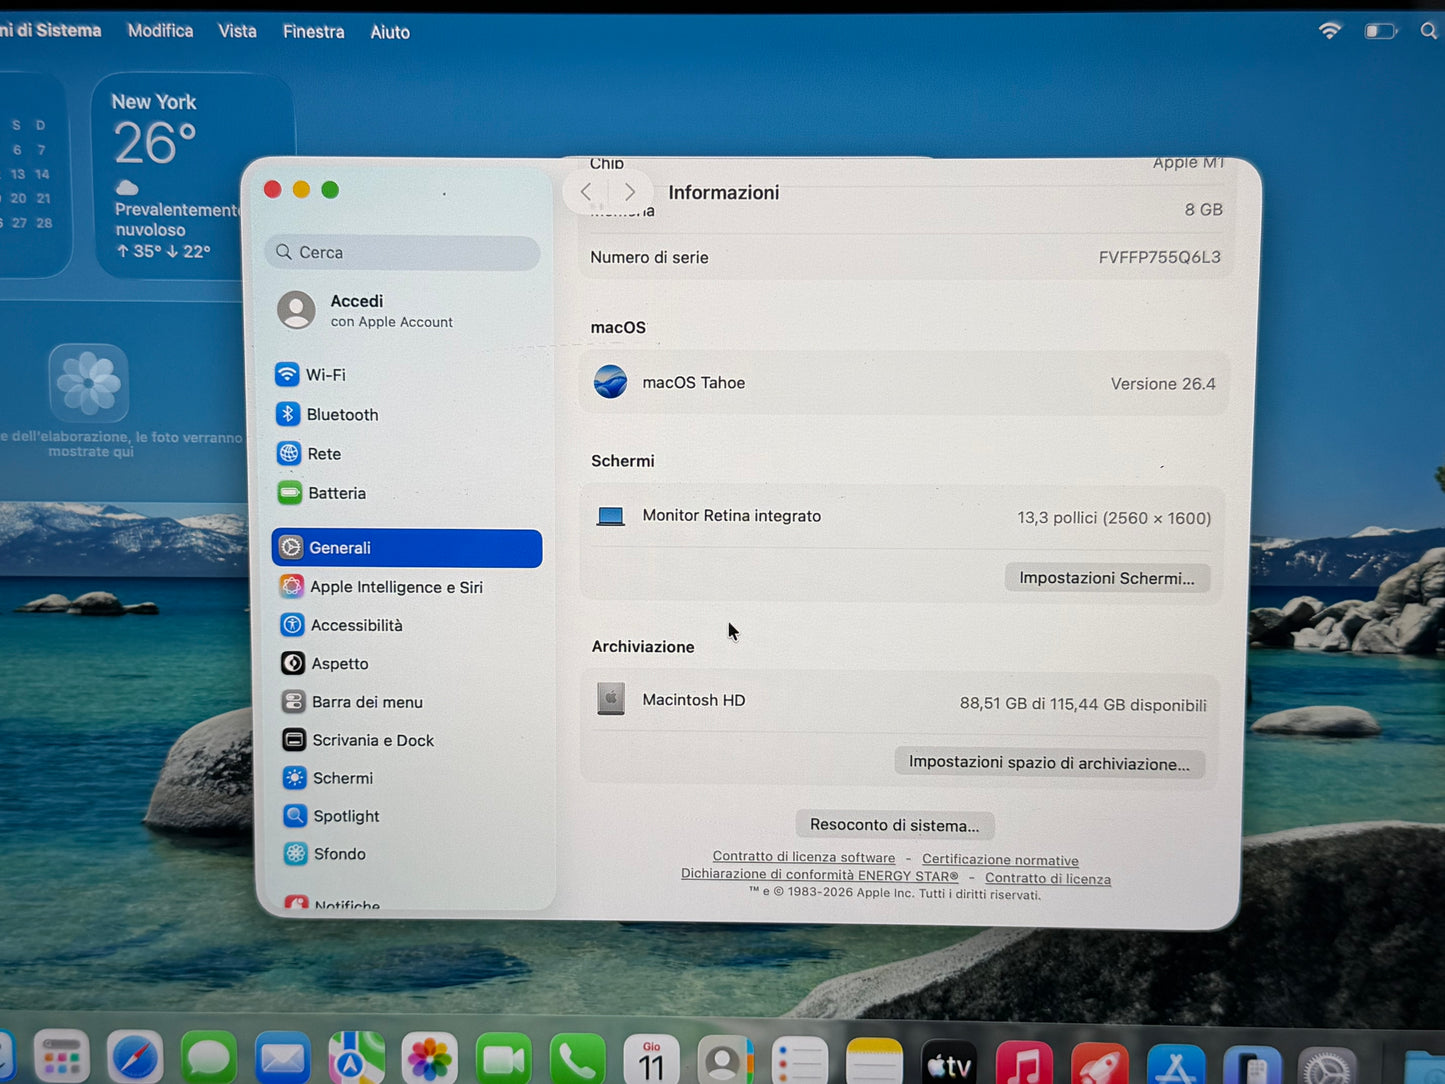1445x1084 pixels.
Task: Click the Monitor Retina integrato display icon
Action: click(610, 516)
